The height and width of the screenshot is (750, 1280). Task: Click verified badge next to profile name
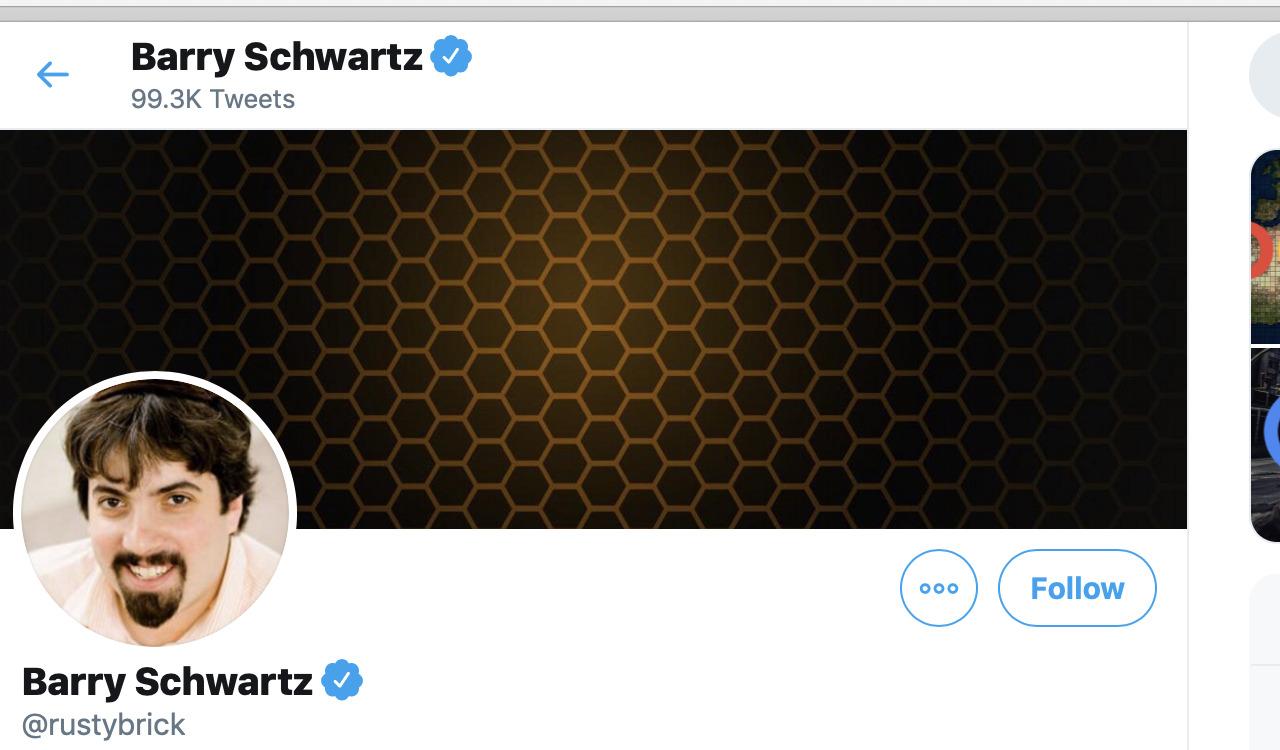(342, 681)
